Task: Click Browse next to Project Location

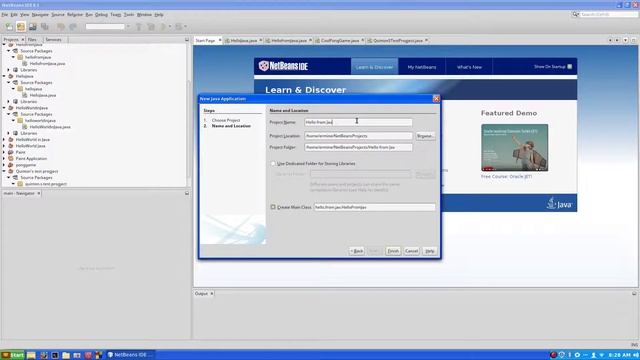Action: [x=425, y=136]
